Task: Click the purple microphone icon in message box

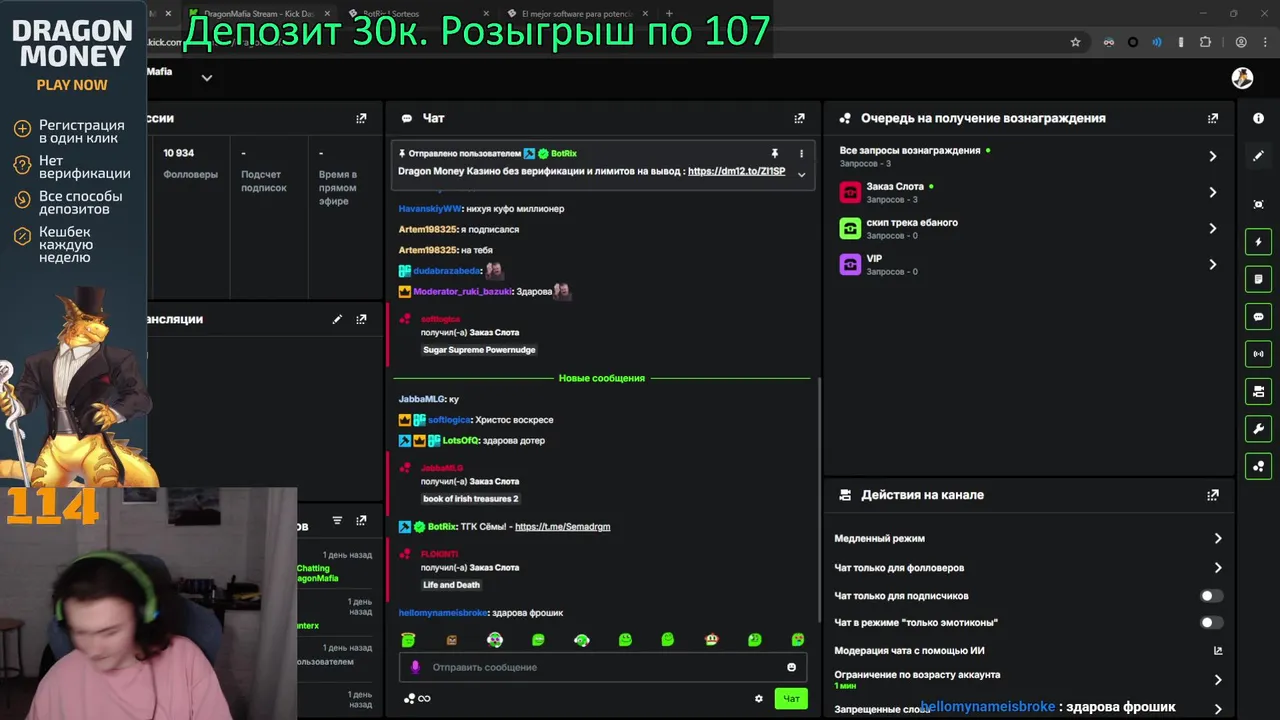Action: pyautogui.click(x=415, y=667)
